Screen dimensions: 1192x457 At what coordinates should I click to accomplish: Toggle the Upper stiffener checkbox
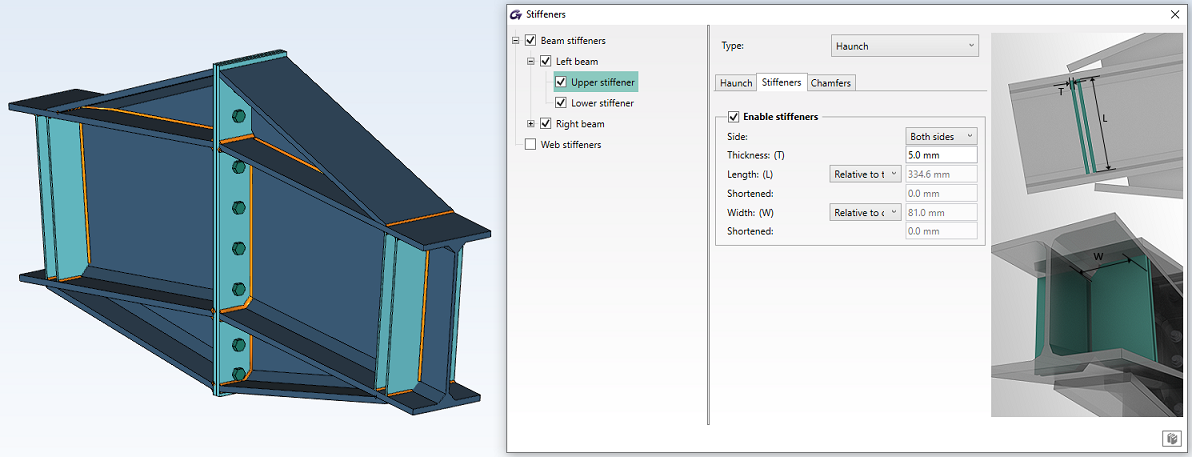[561, 81]
